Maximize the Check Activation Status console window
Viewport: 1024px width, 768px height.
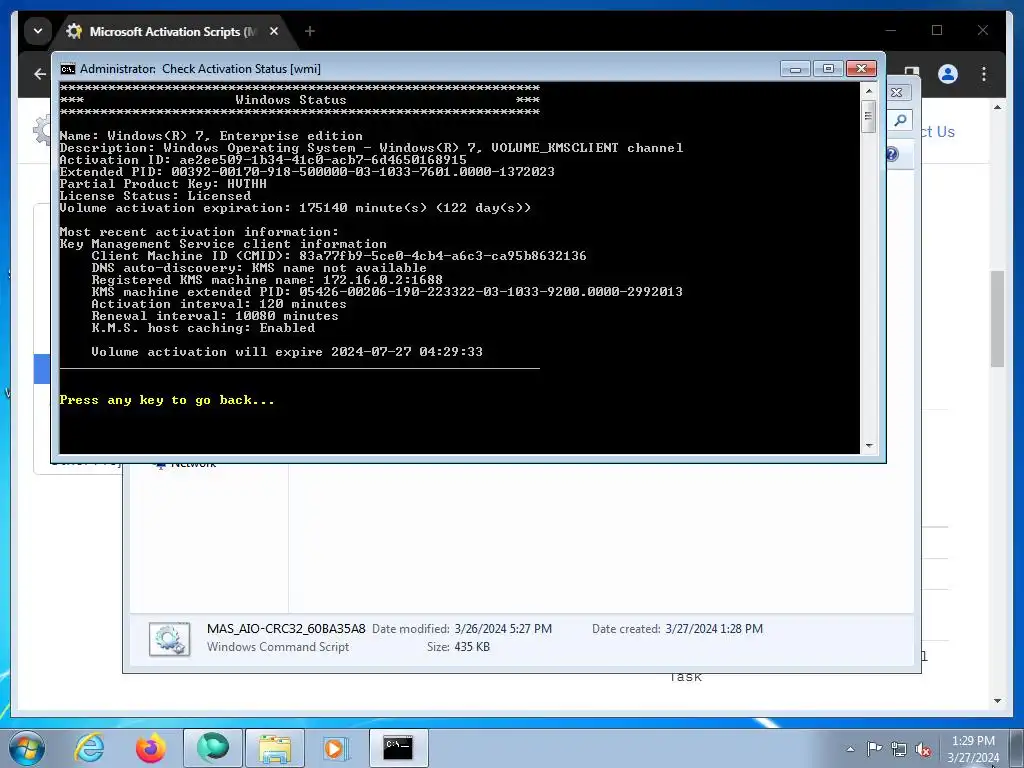pyautogui.click(x=828, y=69)
